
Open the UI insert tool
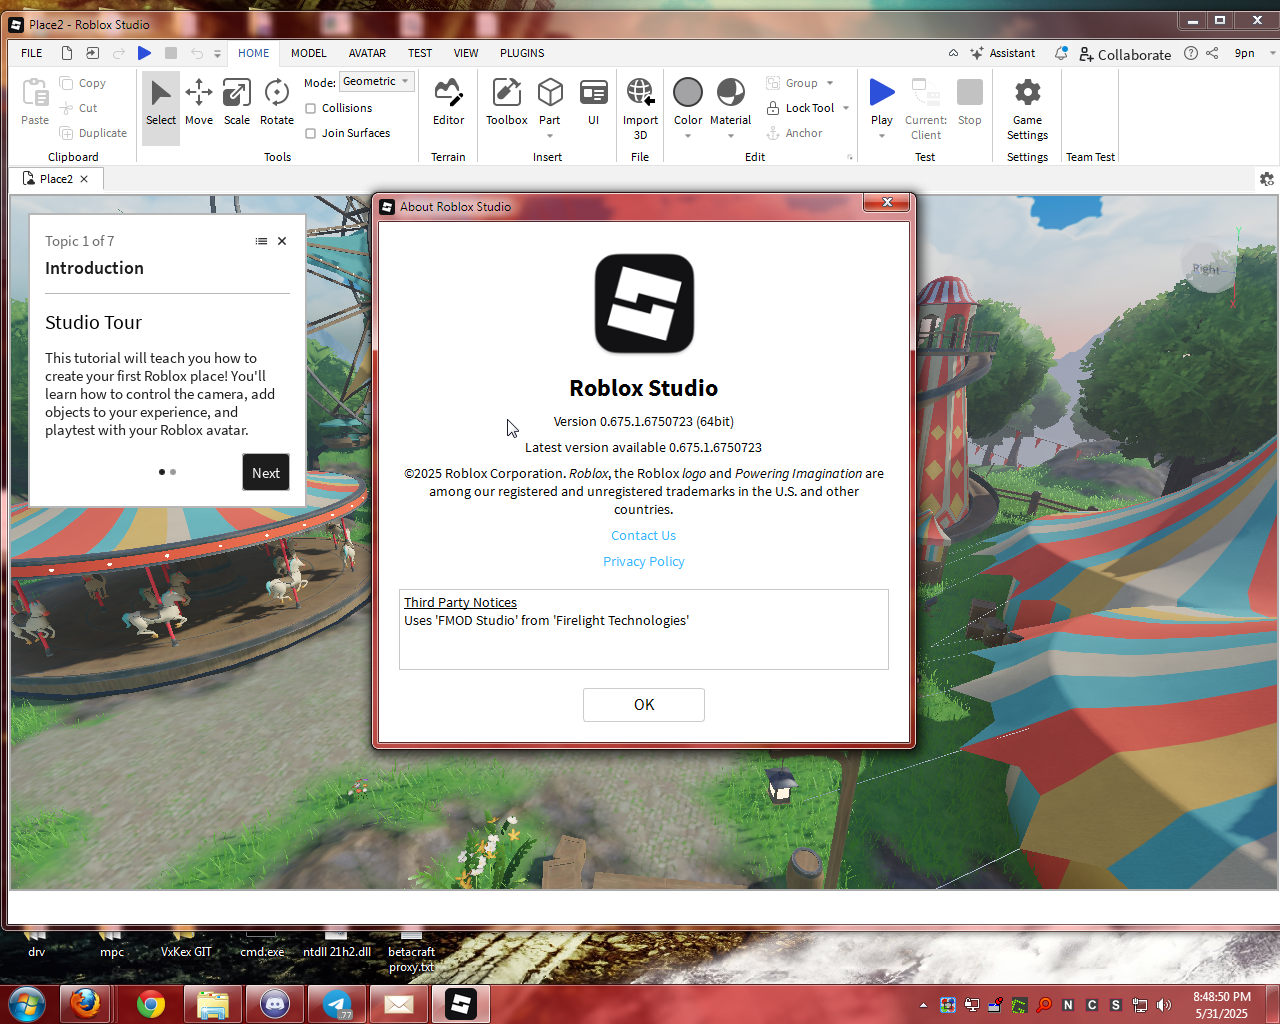point(593,103)
